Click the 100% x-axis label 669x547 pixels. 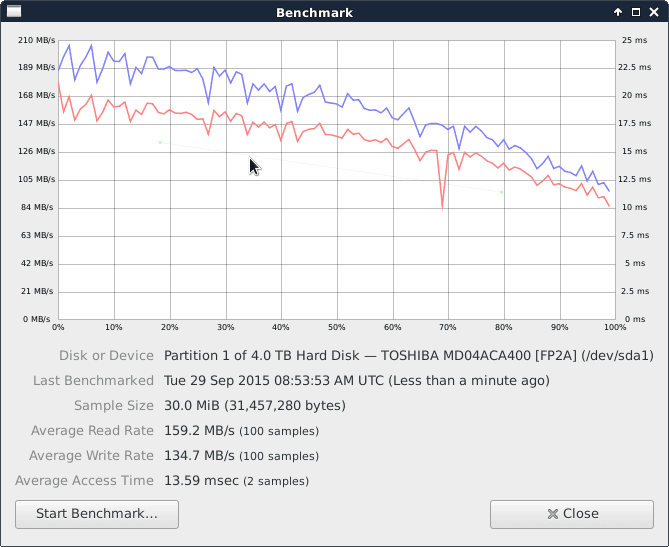click(615, 327)
